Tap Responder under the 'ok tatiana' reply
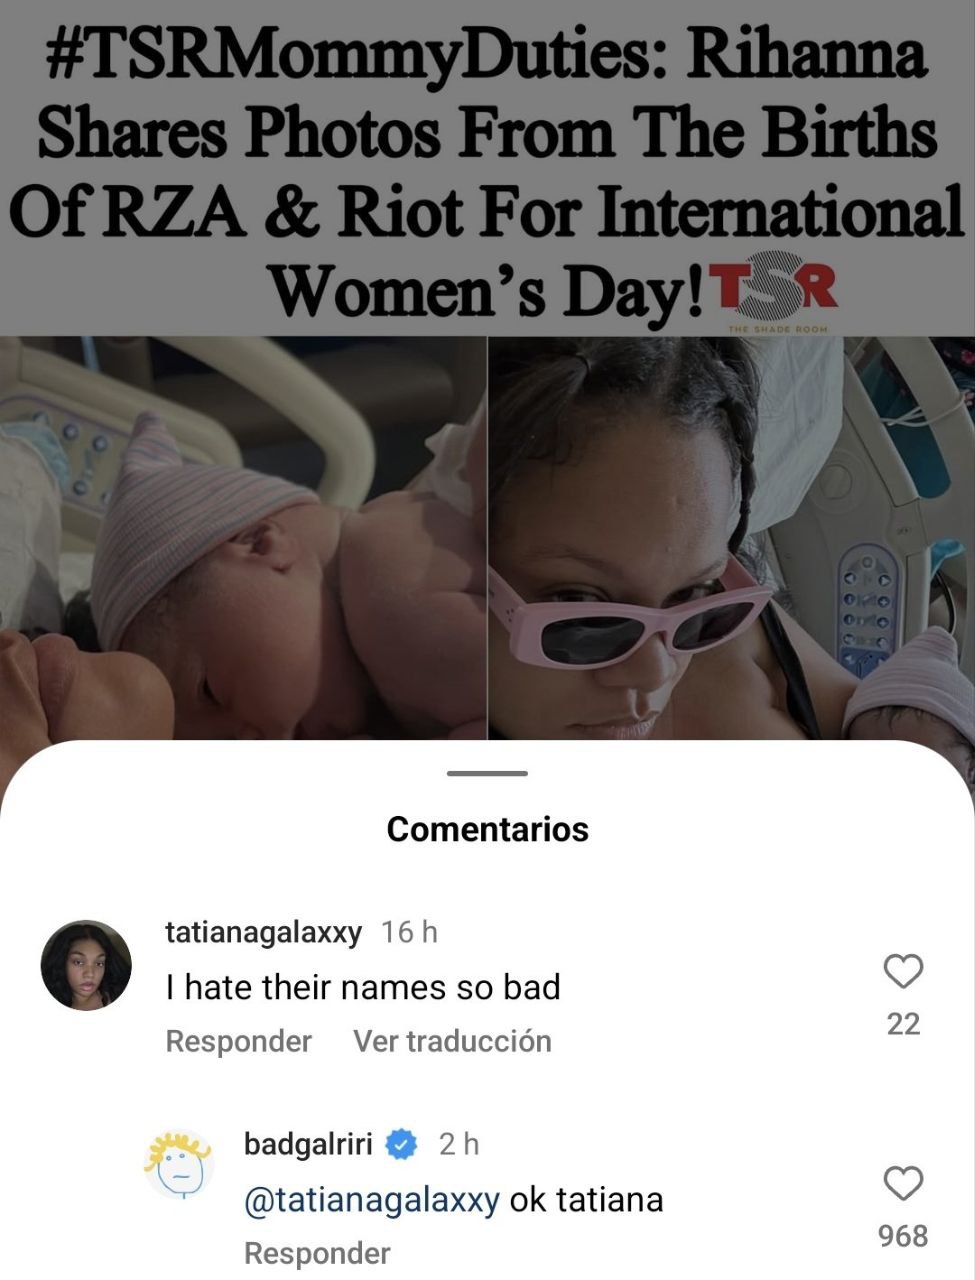 317,1253
